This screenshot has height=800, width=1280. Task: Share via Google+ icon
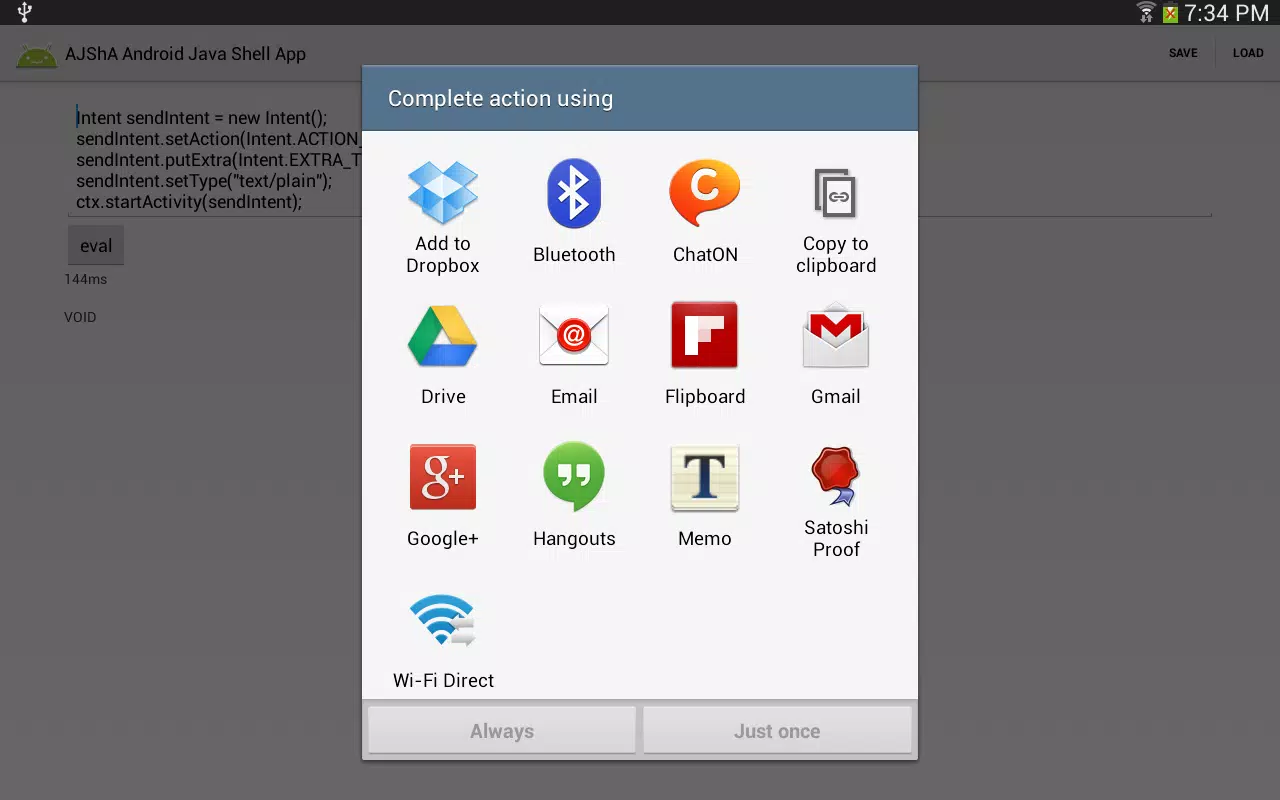point(443,478)
